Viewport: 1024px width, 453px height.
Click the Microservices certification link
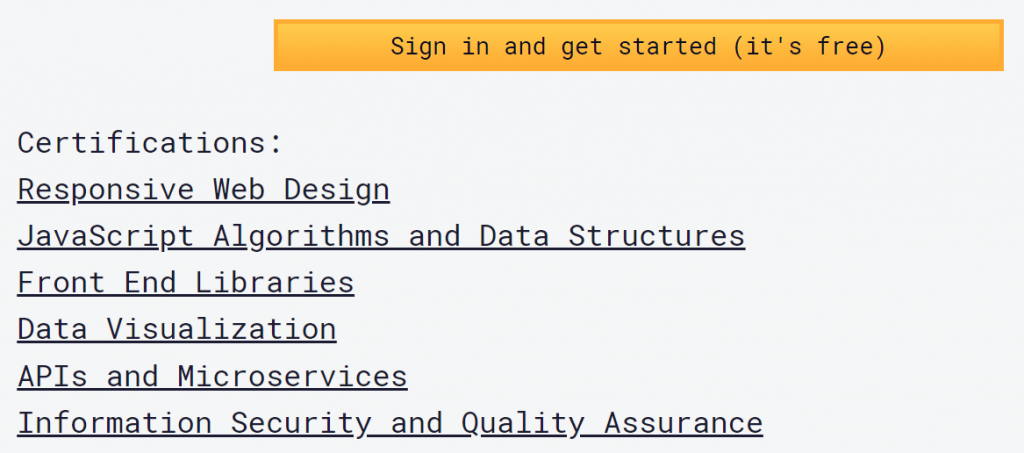coord(212,376)
